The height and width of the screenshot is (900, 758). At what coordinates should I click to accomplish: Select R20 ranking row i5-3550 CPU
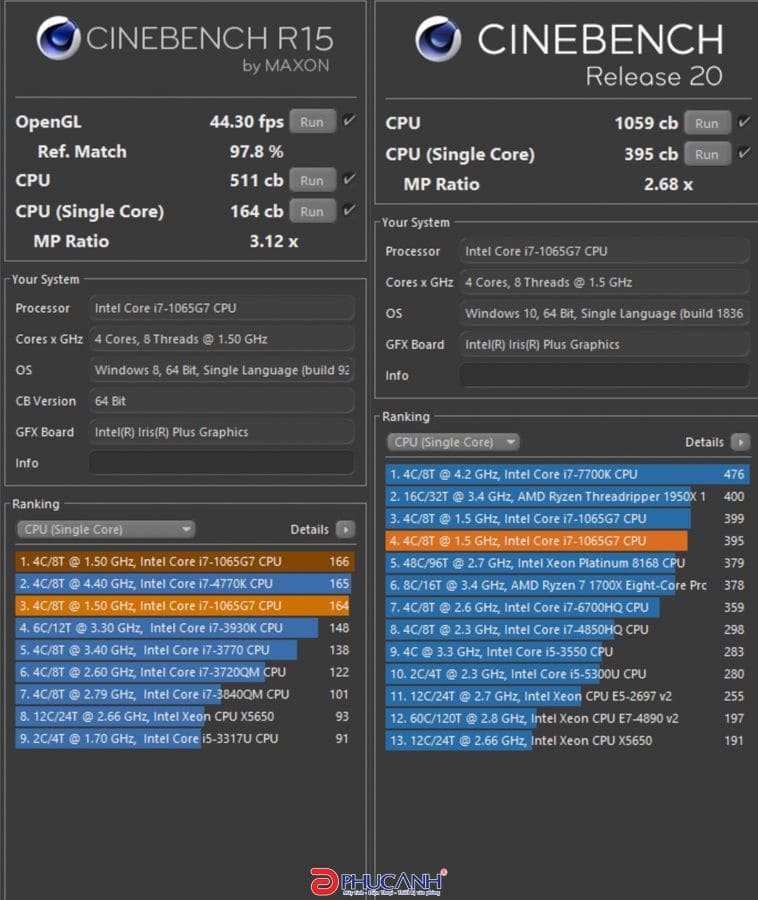tap(567, 651)
